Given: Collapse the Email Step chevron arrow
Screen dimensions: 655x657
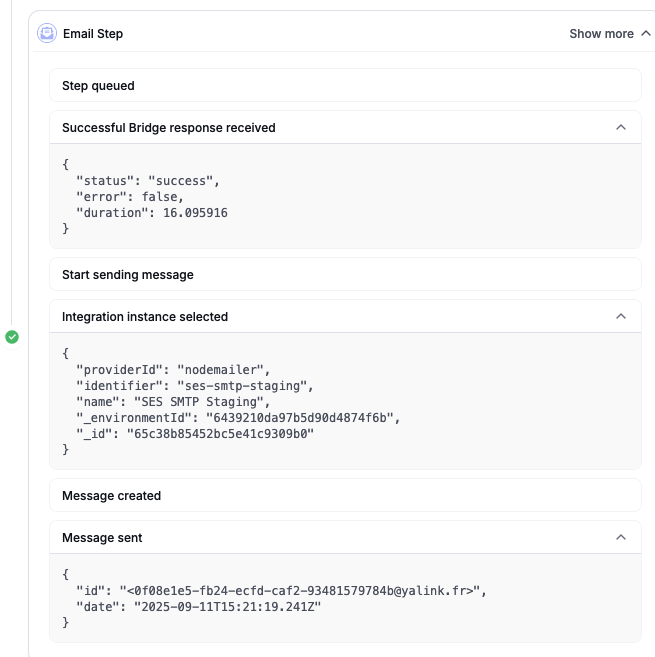Looking at the screenshot, I should pyautogui.click(x=645, y=33).
